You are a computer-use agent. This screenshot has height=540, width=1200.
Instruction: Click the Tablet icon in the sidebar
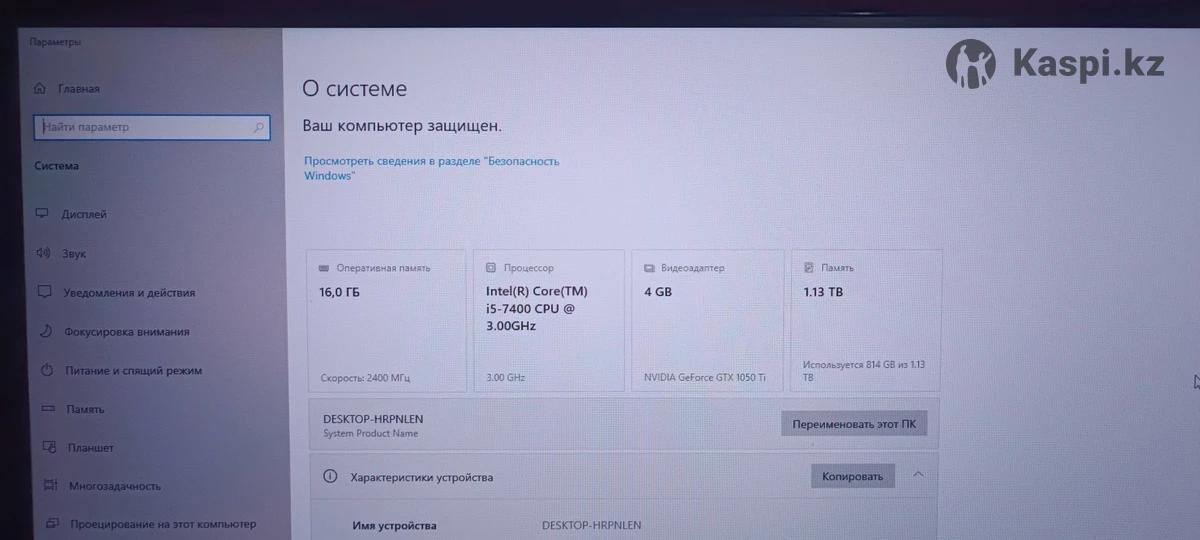[48, 448]
